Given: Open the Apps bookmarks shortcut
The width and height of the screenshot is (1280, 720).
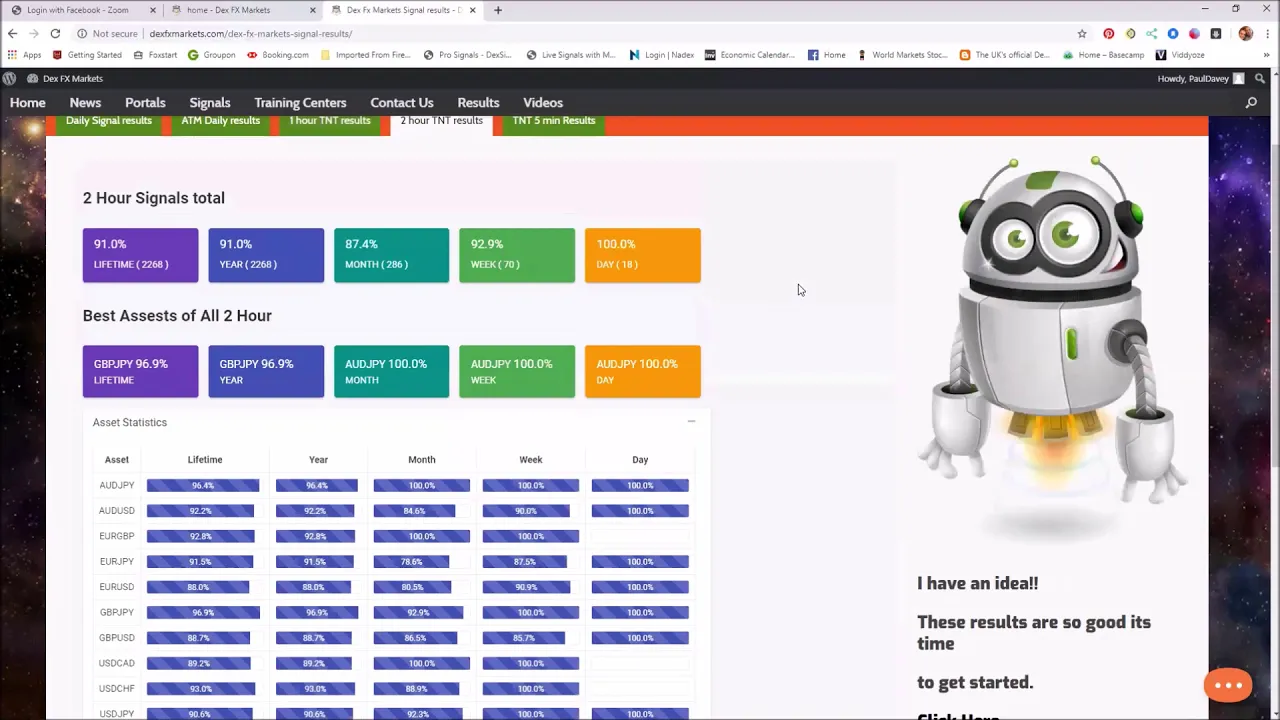Looking at the screenshot, I should pos(26,55).
